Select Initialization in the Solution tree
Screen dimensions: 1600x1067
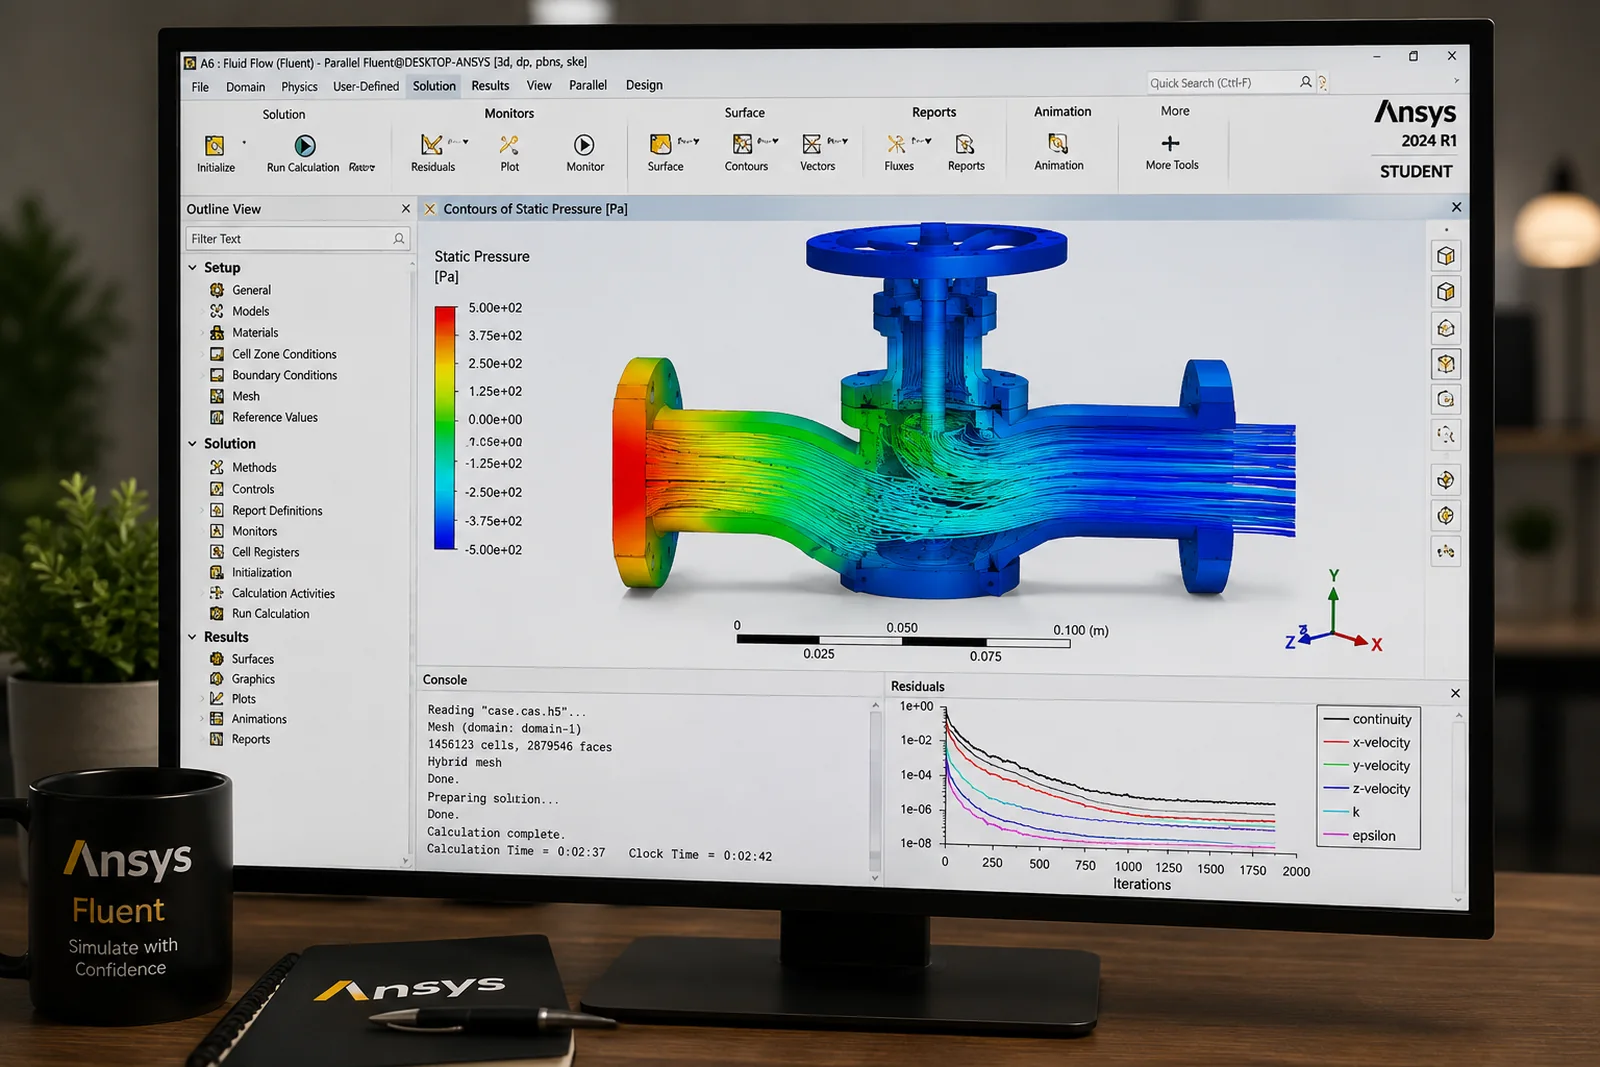(x=262, y=573)
